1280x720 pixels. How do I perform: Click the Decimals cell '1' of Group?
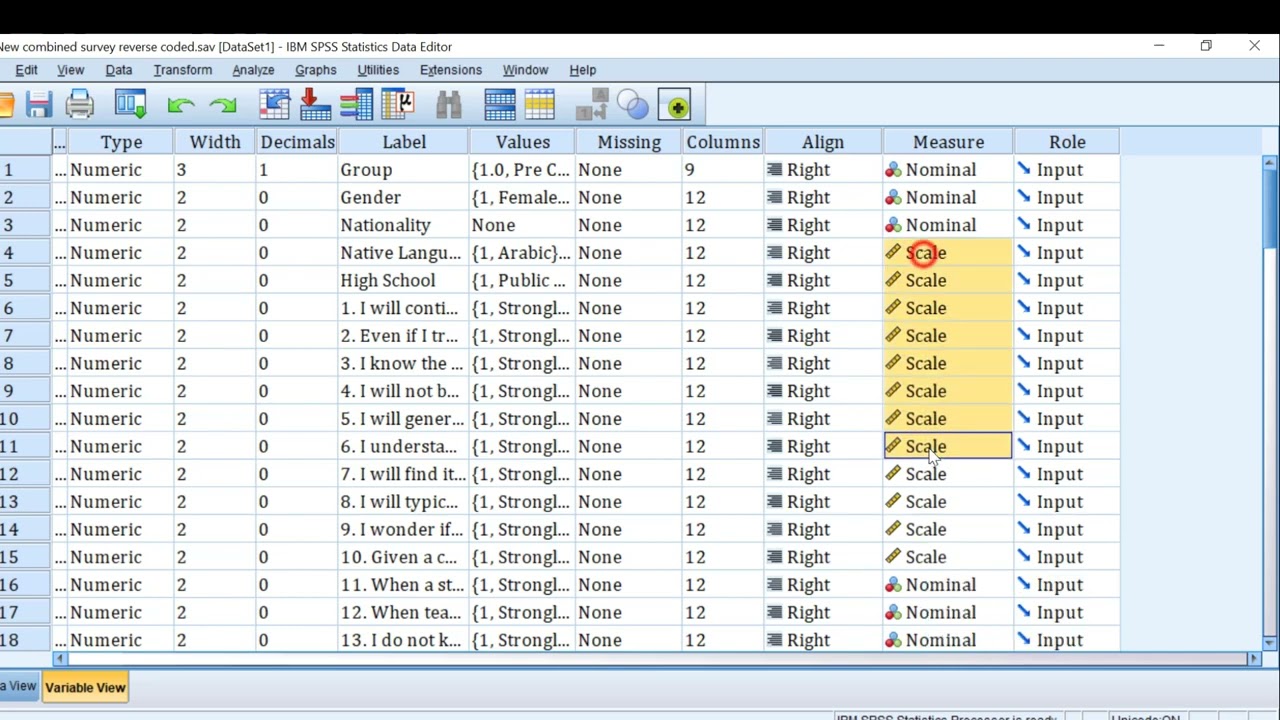[x=297, y=170]
